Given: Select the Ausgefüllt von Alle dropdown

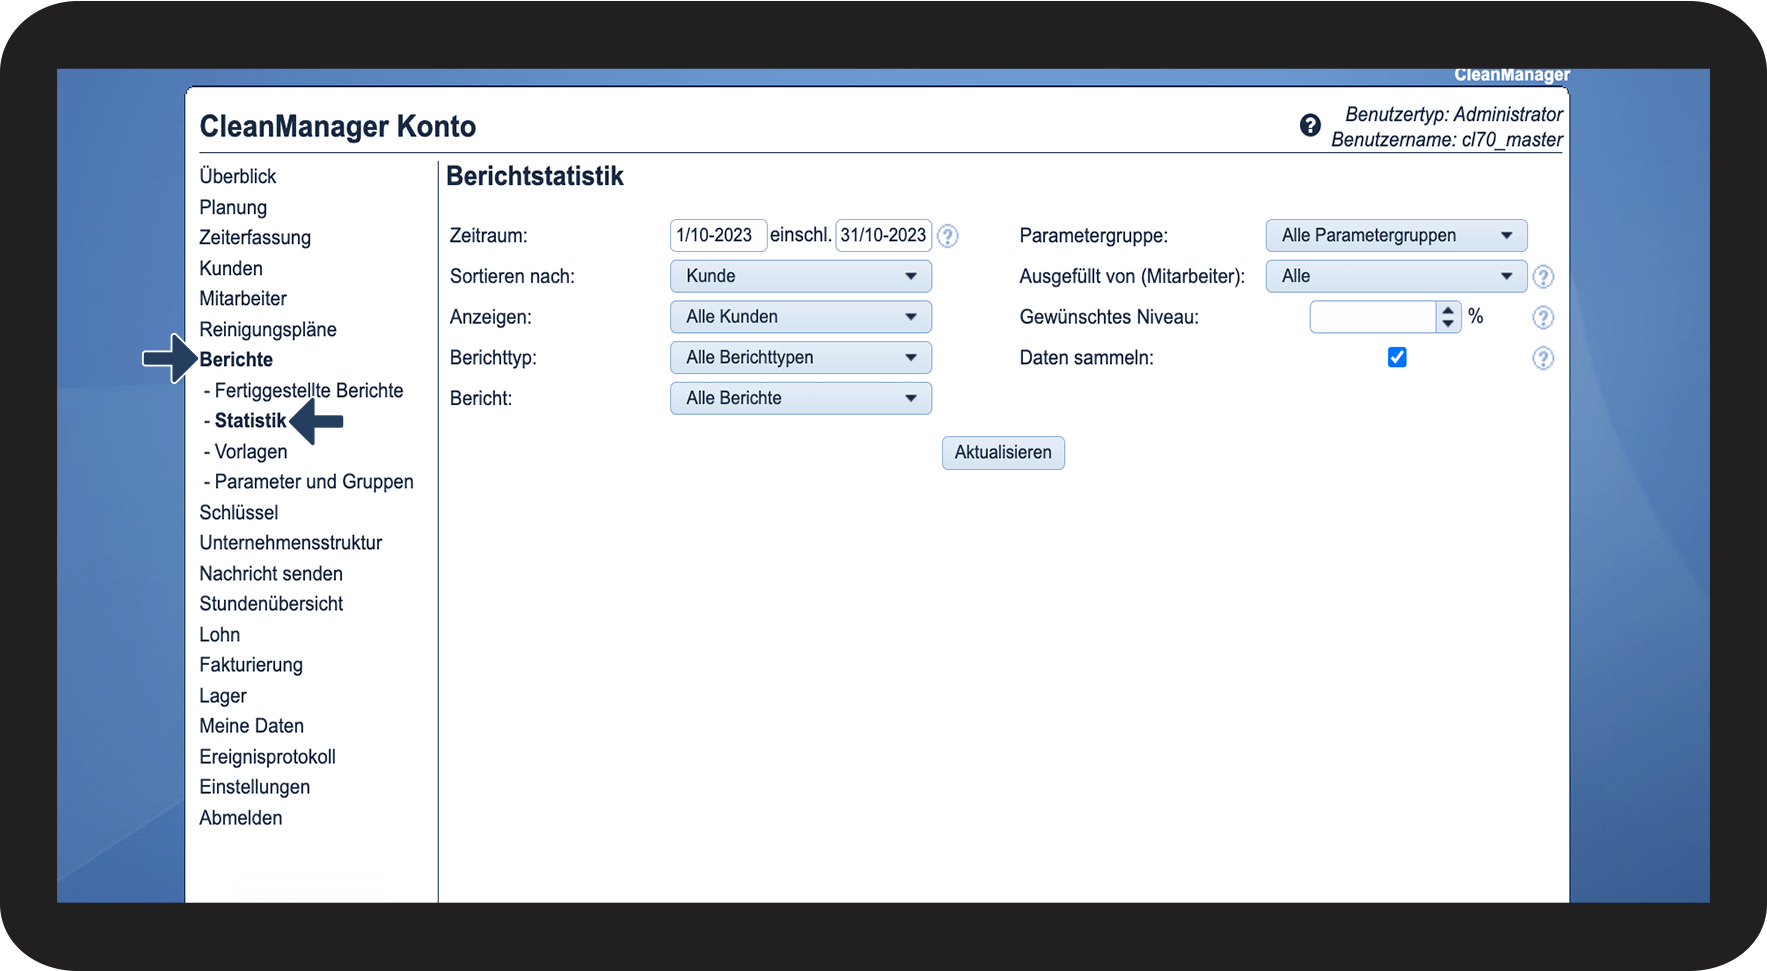Looking at the screenshot, I should [x=1396, y=276].
